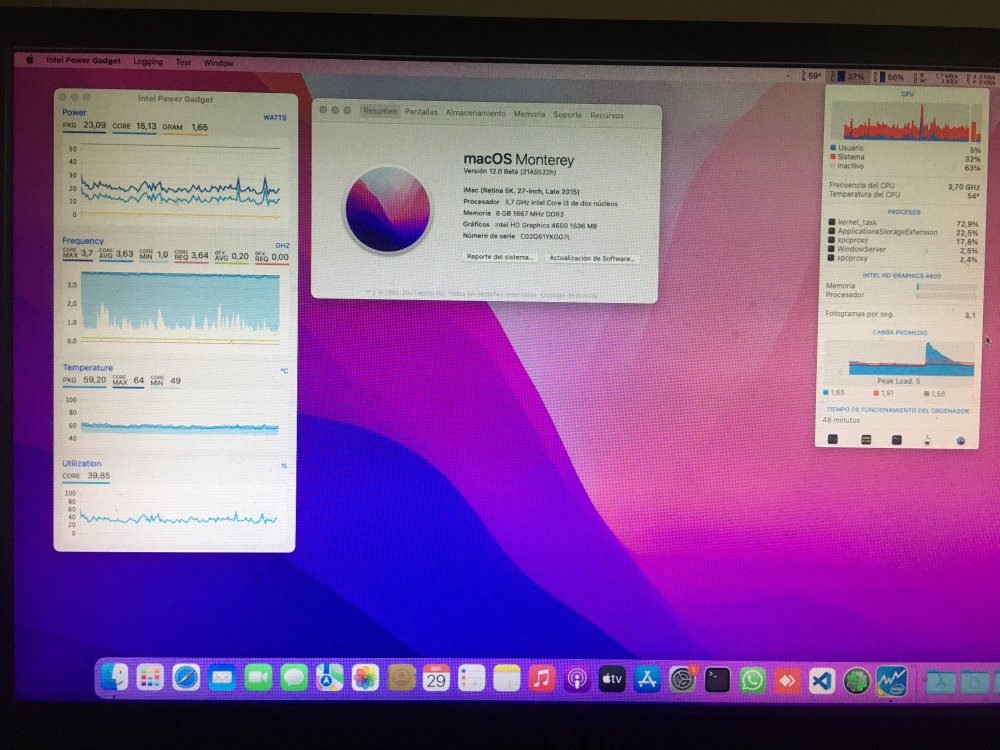The height and width of the screenshot is (750, 1000).
Task: Click the Power heading in Intel Power Gadget
Action: point(74,112)
